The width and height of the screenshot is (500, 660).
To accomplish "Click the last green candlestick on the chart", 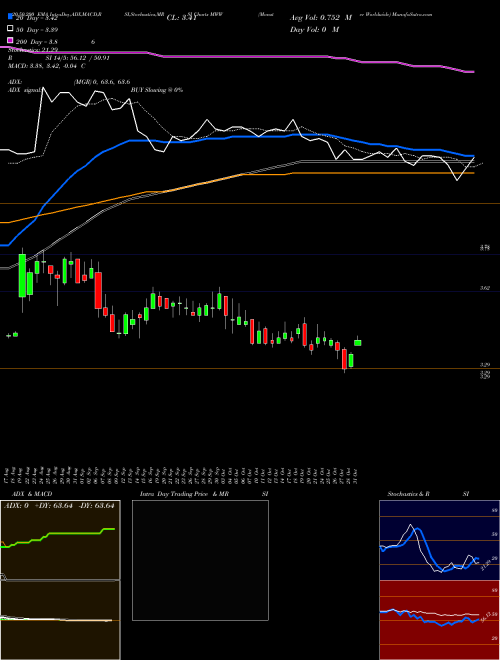I will click(358, 343).
